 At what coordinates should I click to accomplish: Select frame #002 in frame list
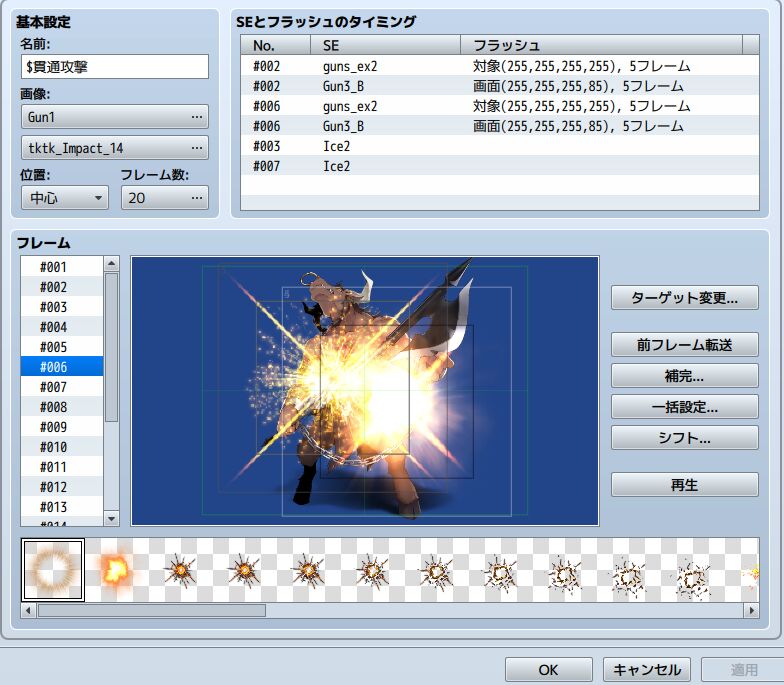62,287
